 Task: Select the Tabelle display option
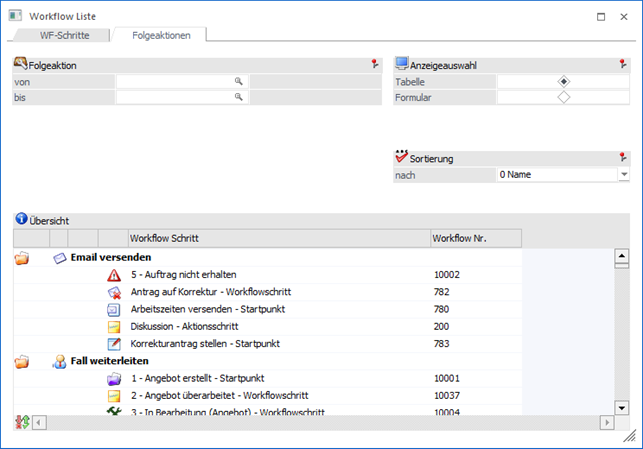tap(564, 81)
